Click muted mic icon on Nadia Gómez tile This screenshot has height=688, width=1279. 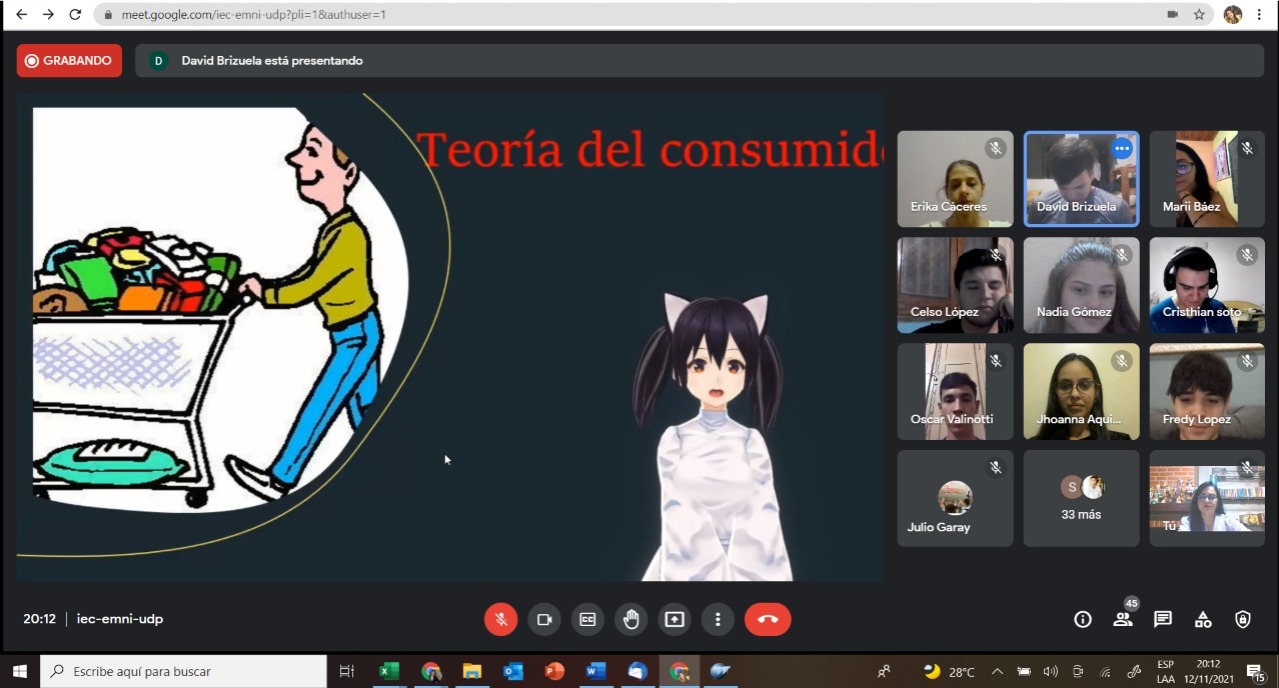[x=1121, y=255]
